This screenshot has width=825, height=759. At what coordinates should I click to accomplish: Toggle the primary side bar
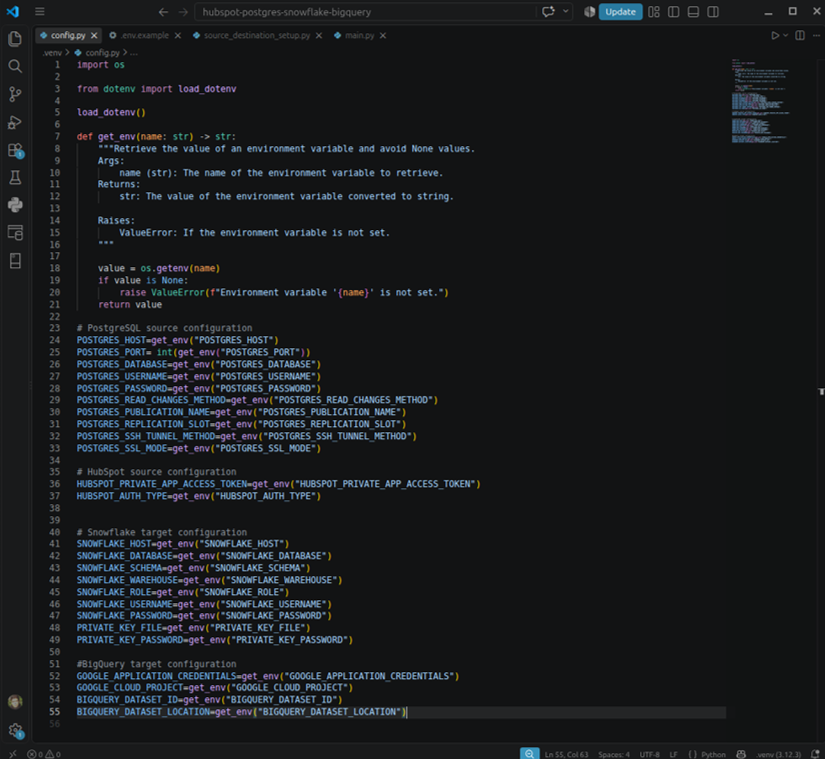pos(673,12)
